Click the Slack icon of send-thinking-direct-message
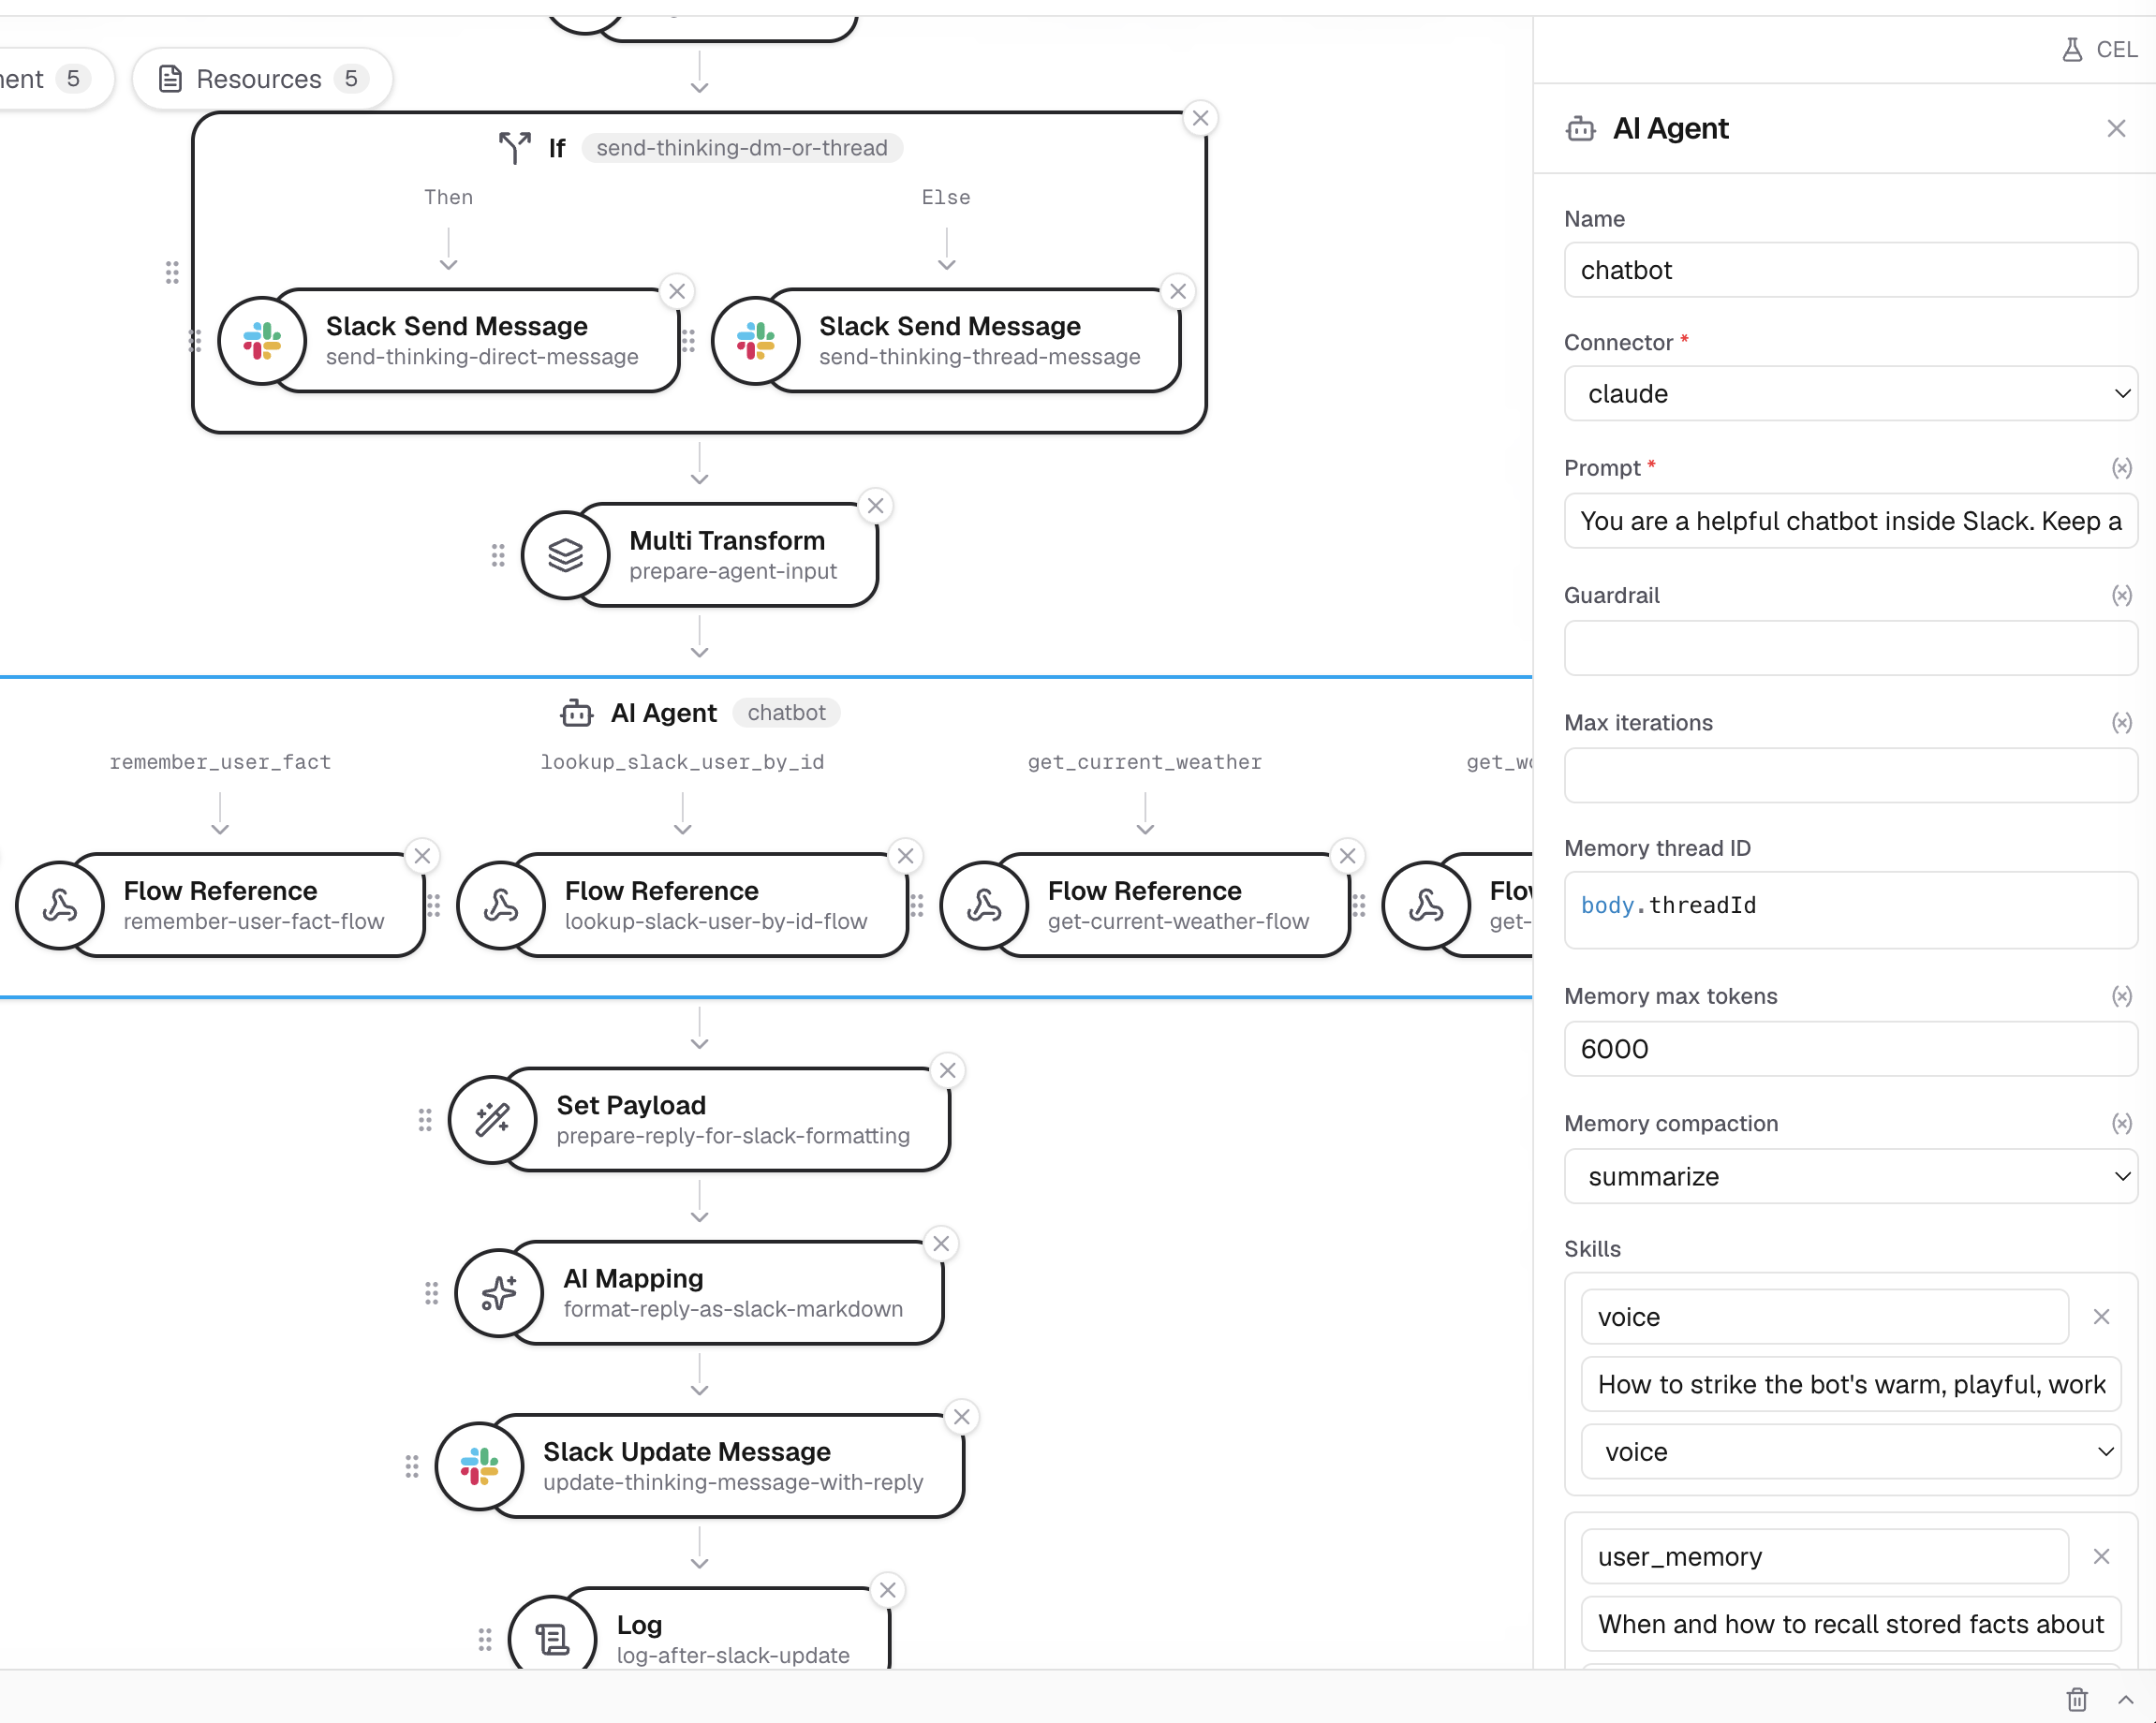Viewport: 2156px width, 1723px height. 262,341
